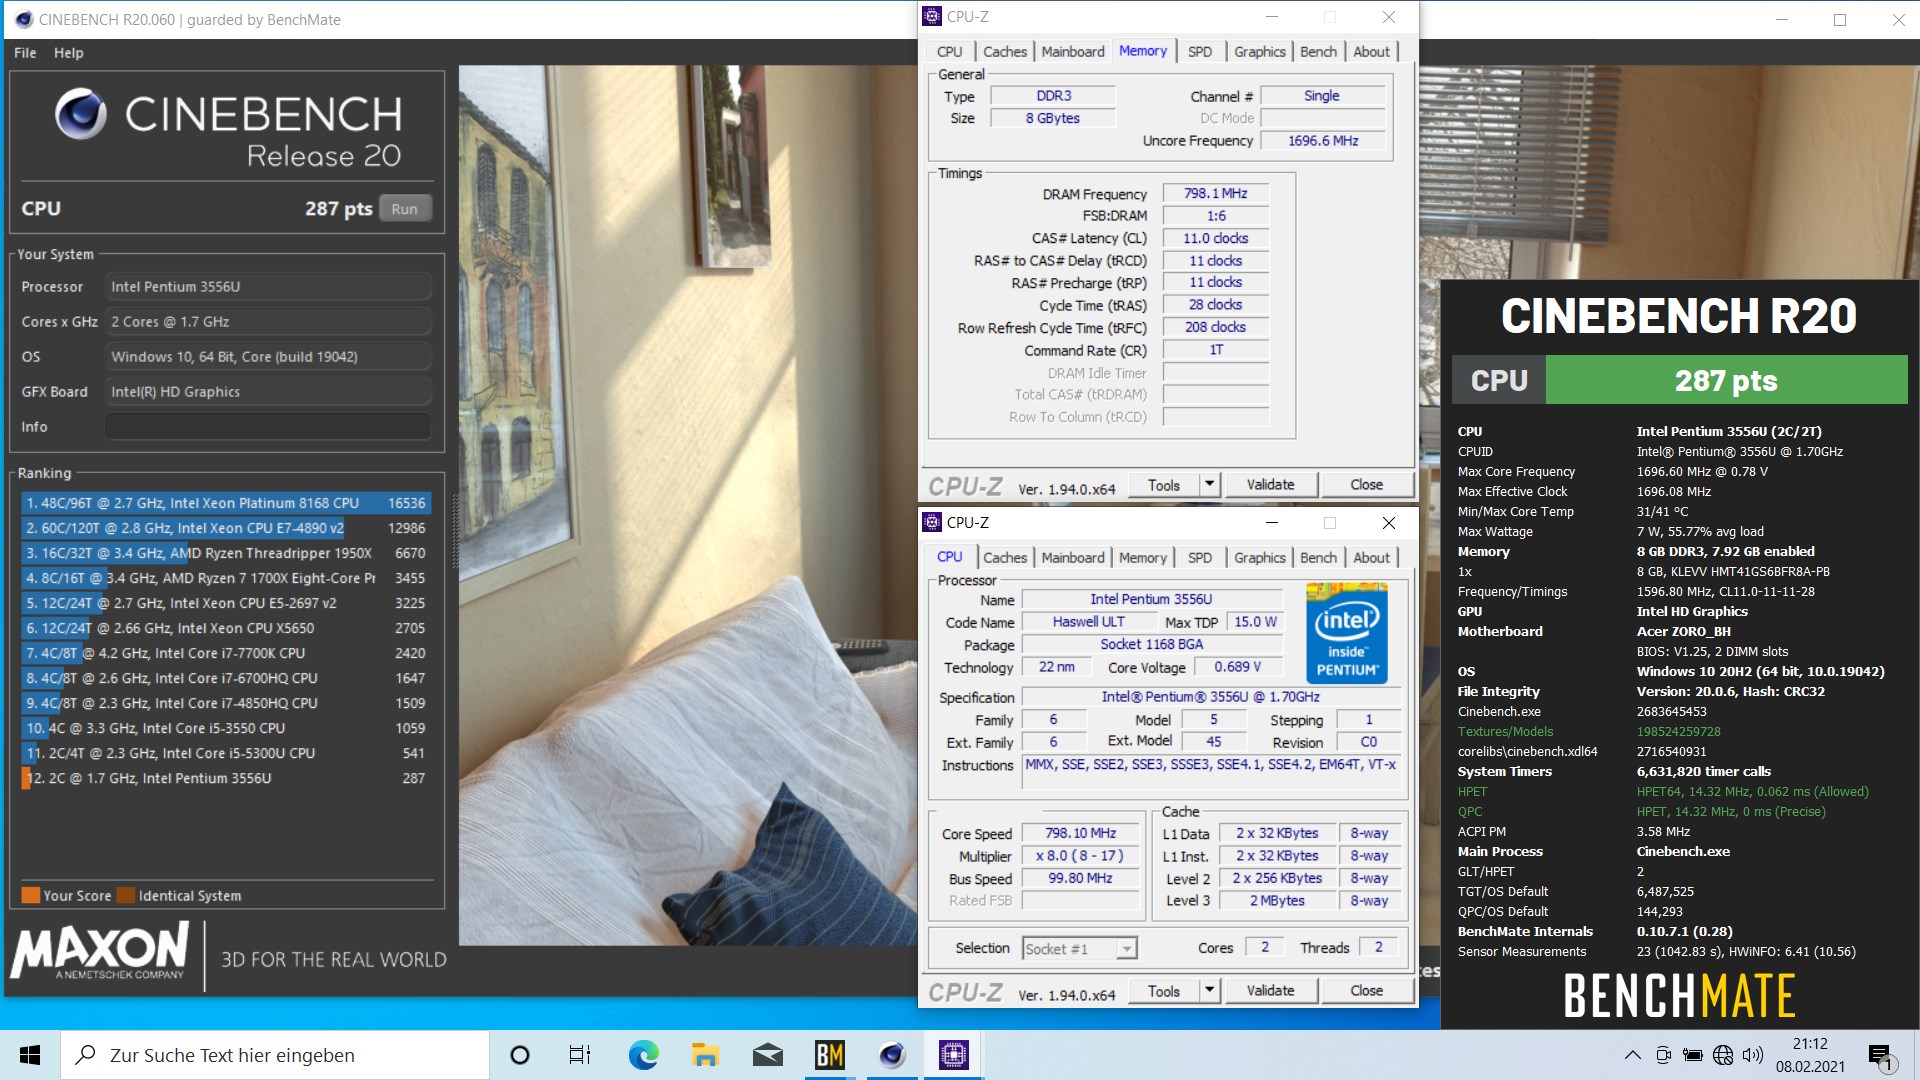
Task: Select ranking row Intel Core i5-3550
Action: pyautogui.click(x=226, y=728)
